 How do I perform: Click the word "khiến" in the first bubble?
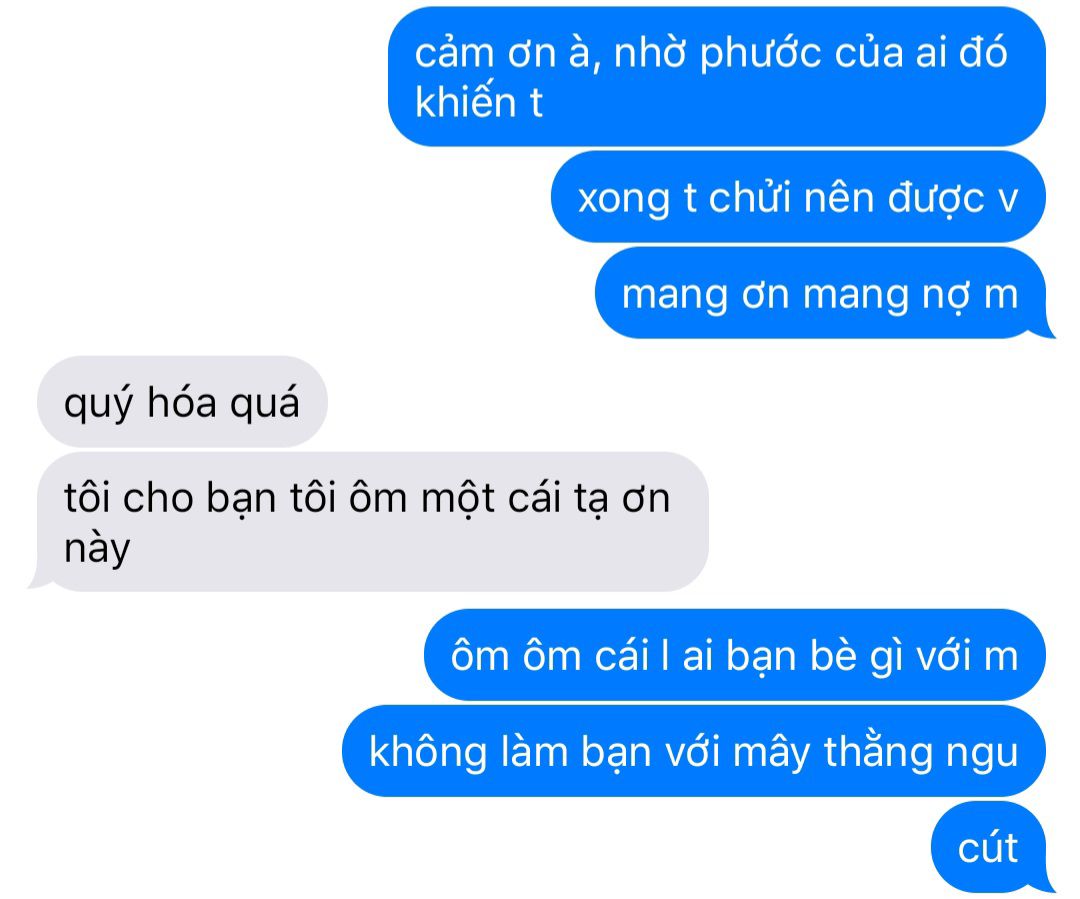[x=466, y=102]
